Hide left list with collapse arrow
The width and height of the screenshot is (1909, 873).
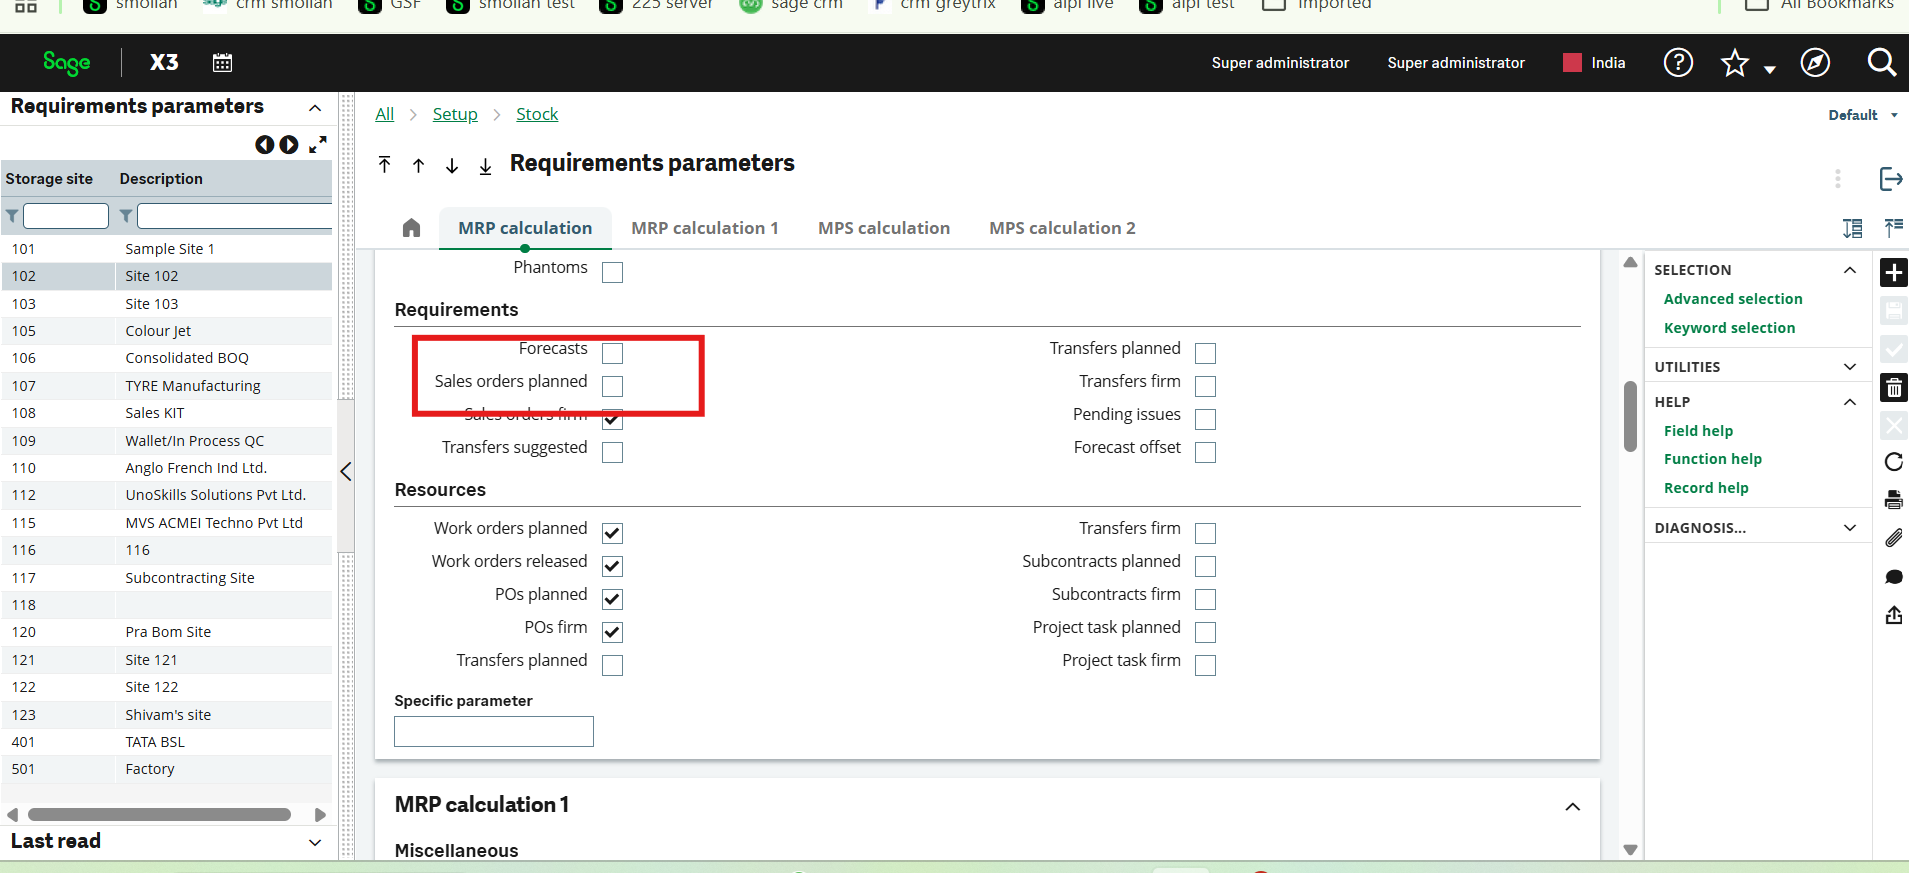[346, 471]
